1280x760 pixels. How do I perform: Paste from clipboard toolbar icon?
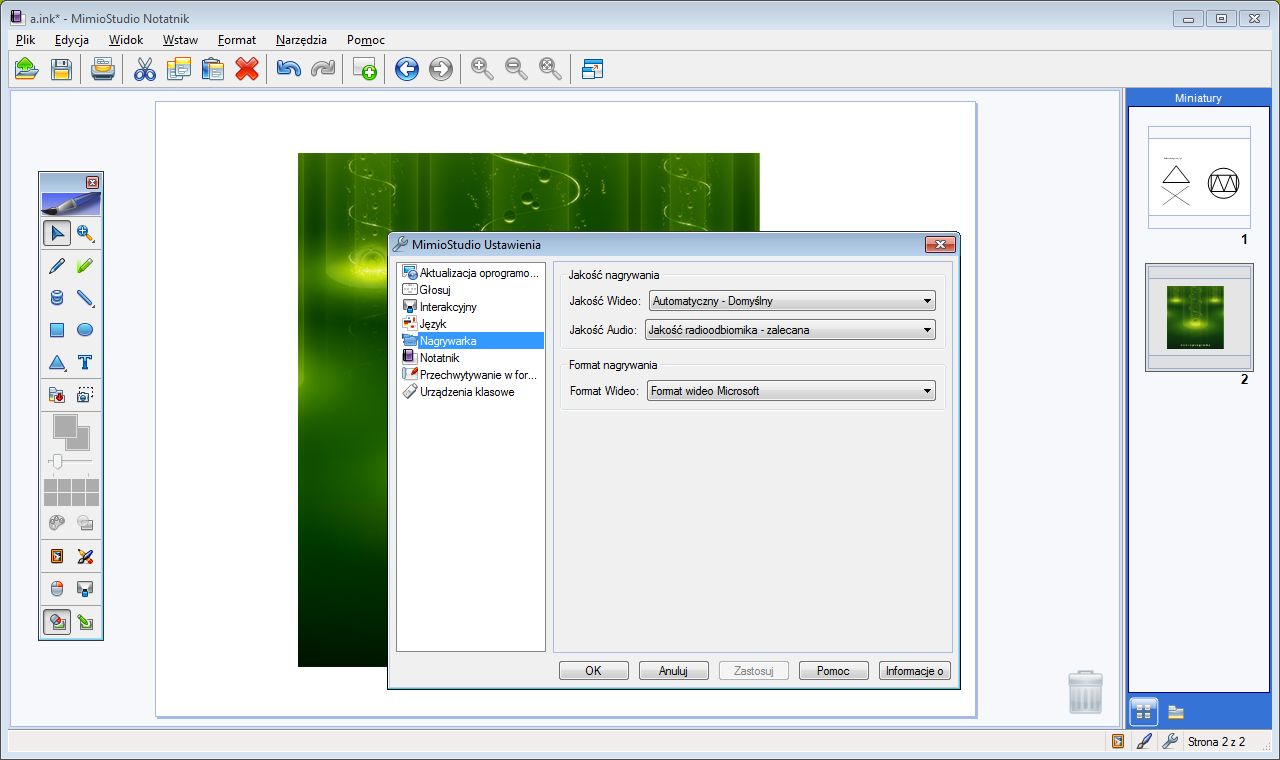click(213, 69)
